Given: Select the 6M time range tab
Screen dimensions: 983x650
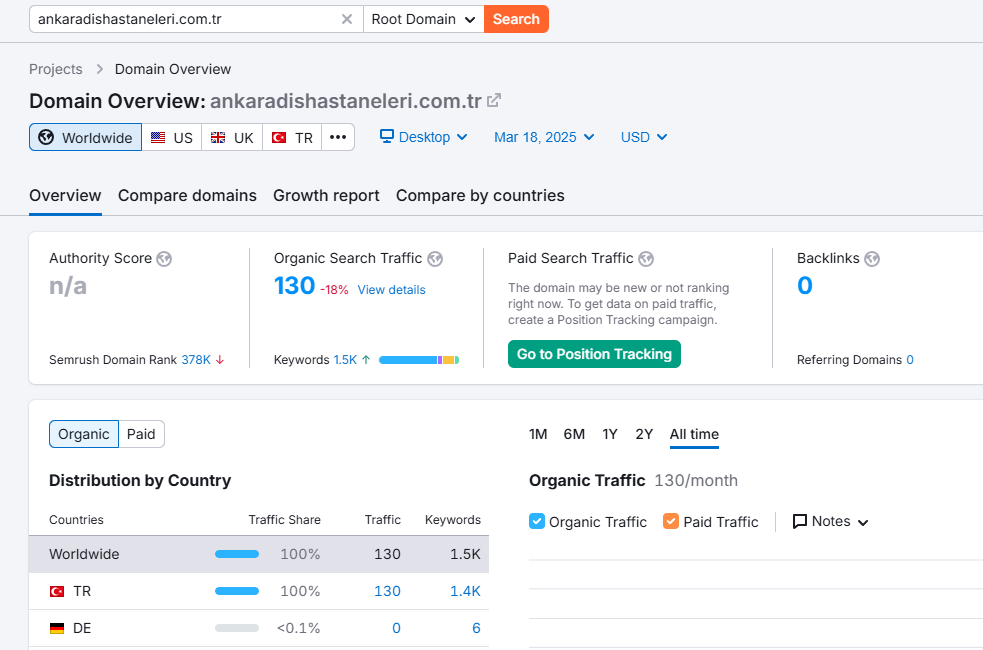Looking at the screenshot, I should (x=574, y=434).
